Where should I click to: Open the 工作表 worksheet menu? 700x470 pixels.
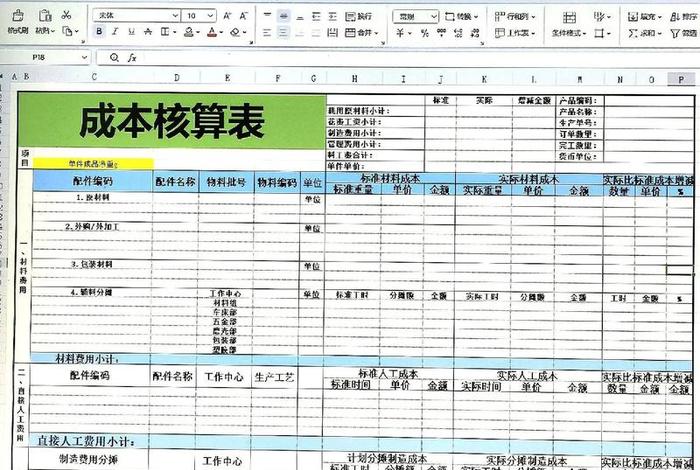point(514,33)
